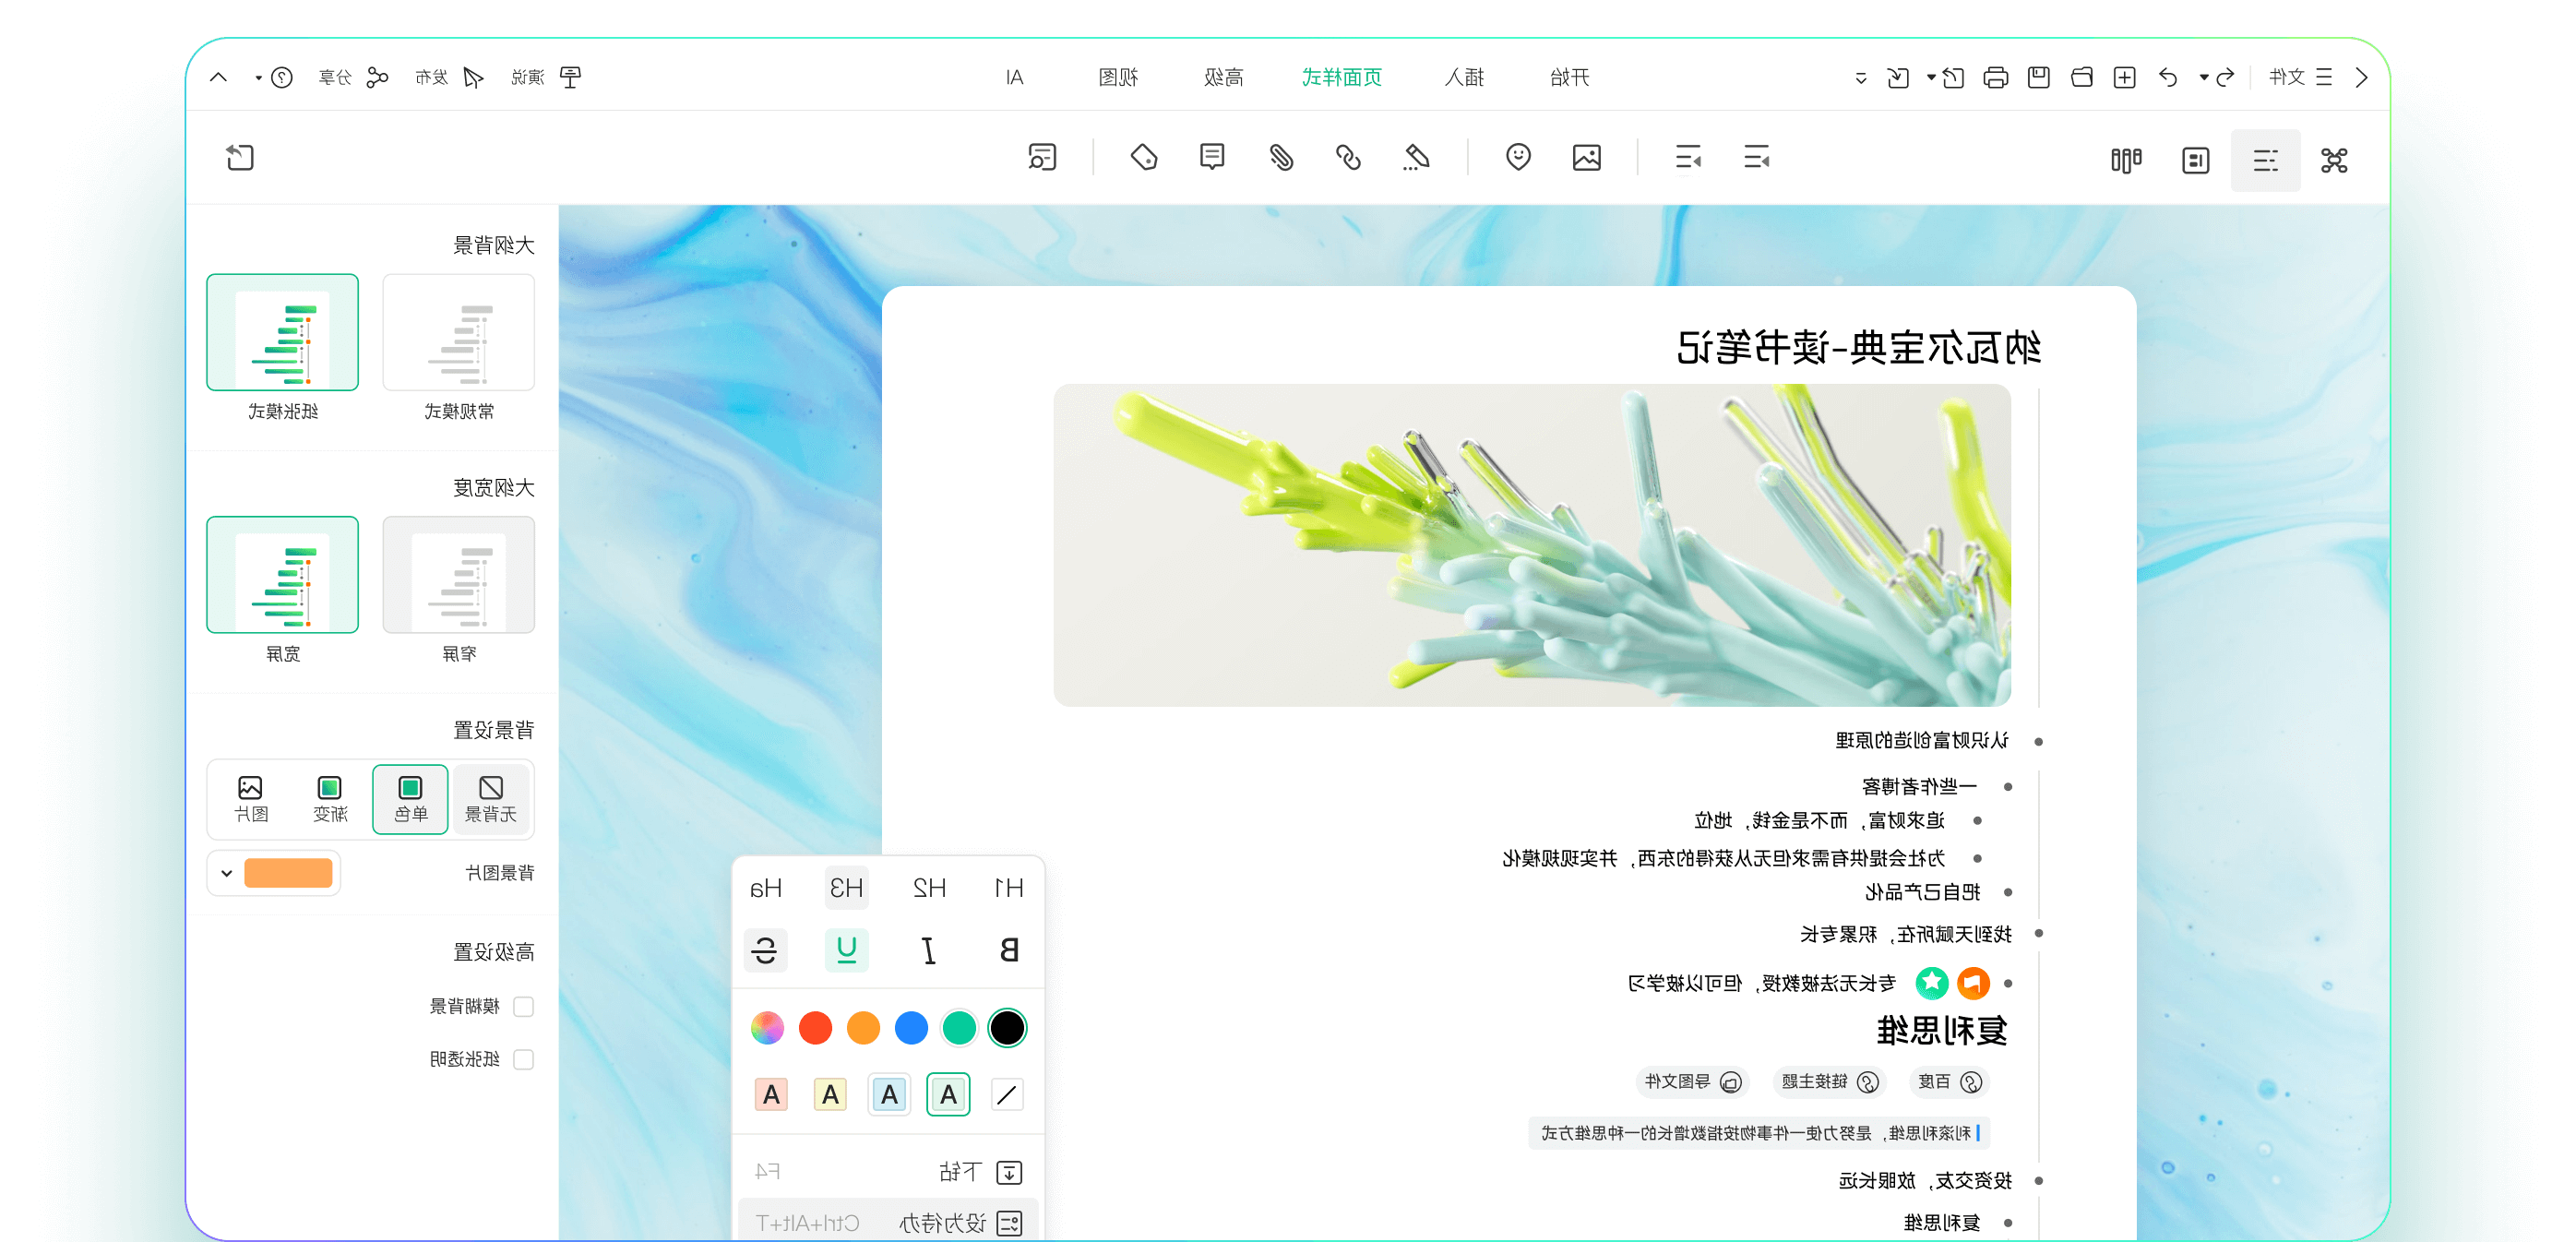Select the 无背景 background option
Screen dimensions: 2576x1242
pos(491,798)
